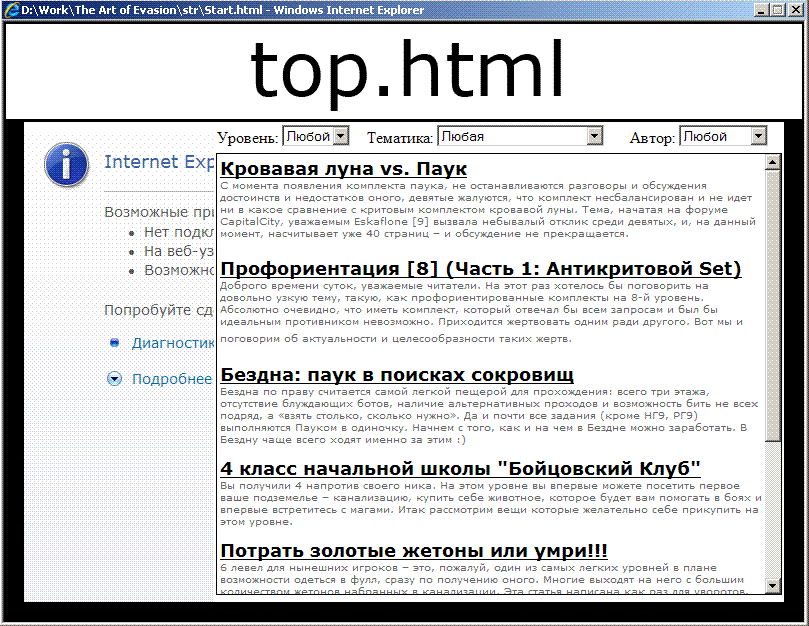
Task: Click the Автор label
Action: tap(652, 138)
